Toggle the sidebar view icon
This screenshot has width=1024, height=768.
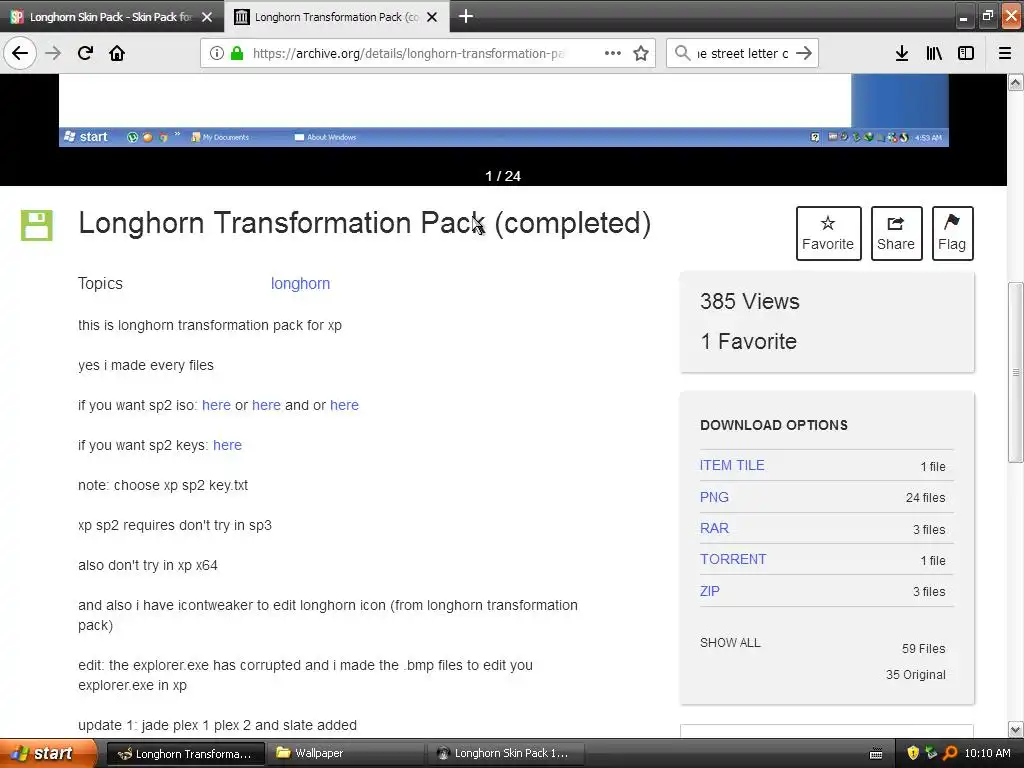pyautogui.click(x=966, y=54)
